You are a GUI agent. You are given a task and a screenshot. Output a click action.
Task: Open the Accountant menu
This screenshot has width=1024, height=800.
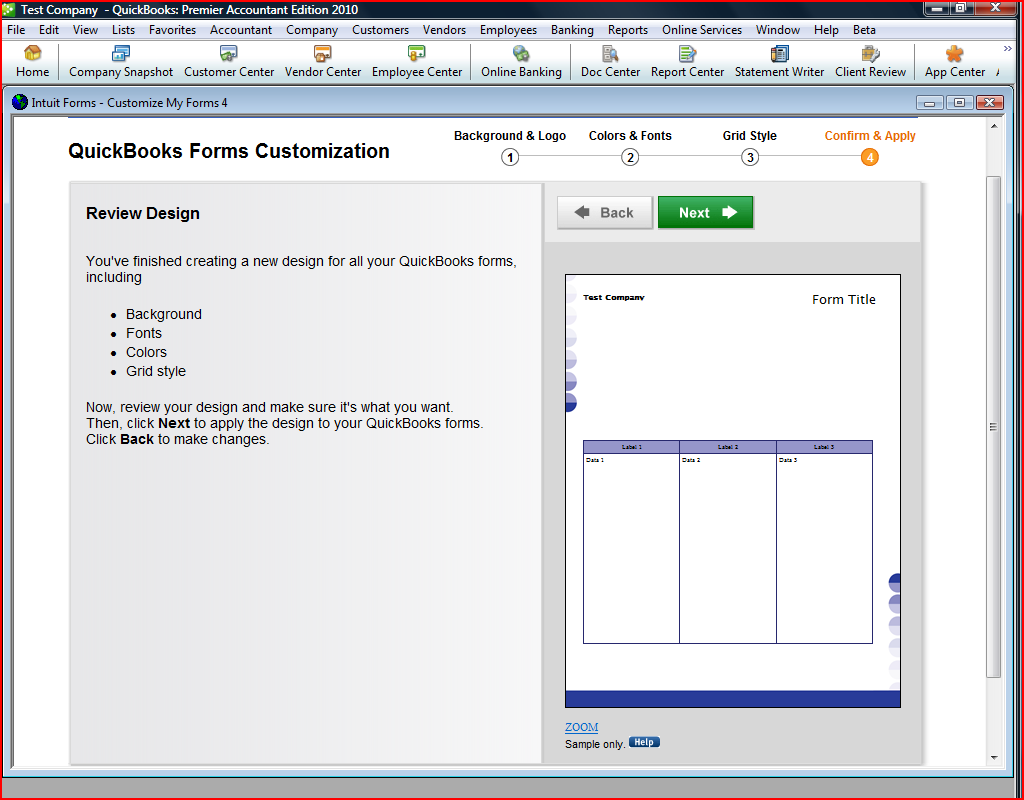[240, 30]
